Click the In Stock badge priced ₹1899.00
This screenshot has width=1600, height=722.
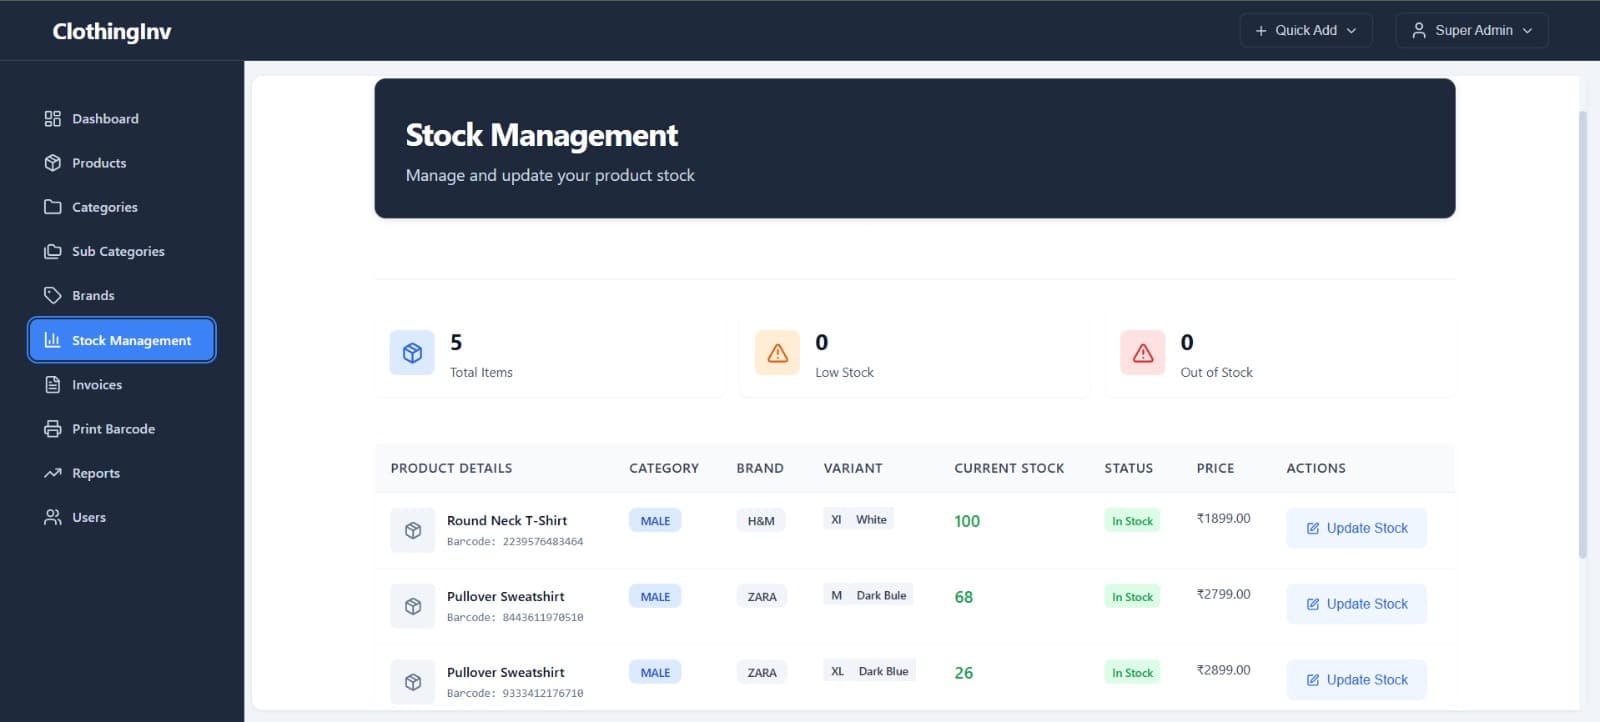1132,521
